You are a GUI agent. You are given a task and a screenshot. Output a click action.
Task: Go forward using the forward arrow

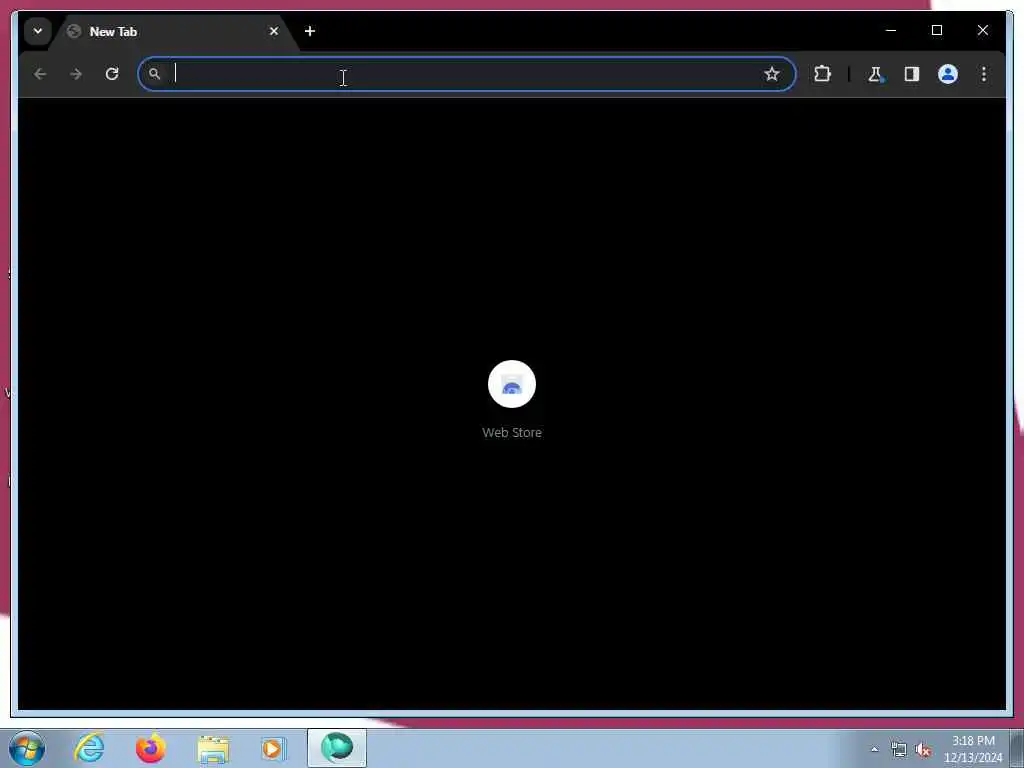[76, 74]
